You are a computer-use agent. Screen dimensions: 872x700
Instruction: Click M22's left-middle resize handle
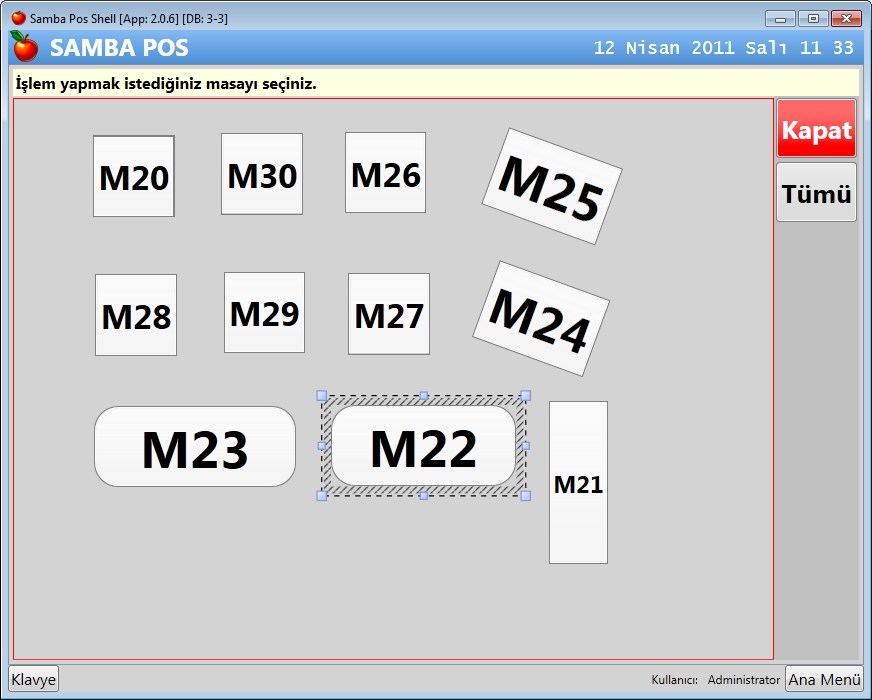point(321,445)
